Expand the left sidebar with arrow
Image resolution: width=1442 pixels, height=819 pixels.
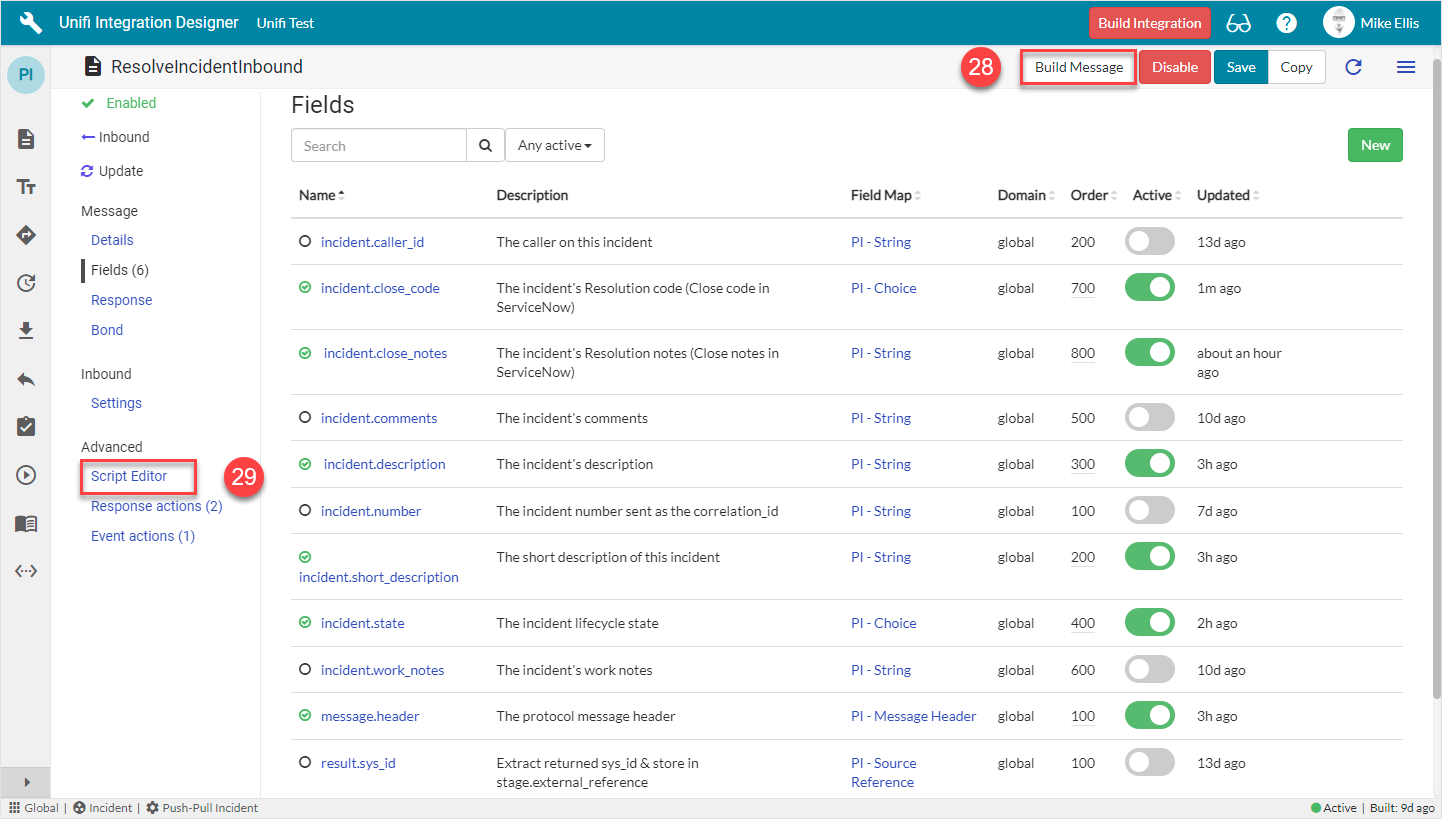[26, 782]
